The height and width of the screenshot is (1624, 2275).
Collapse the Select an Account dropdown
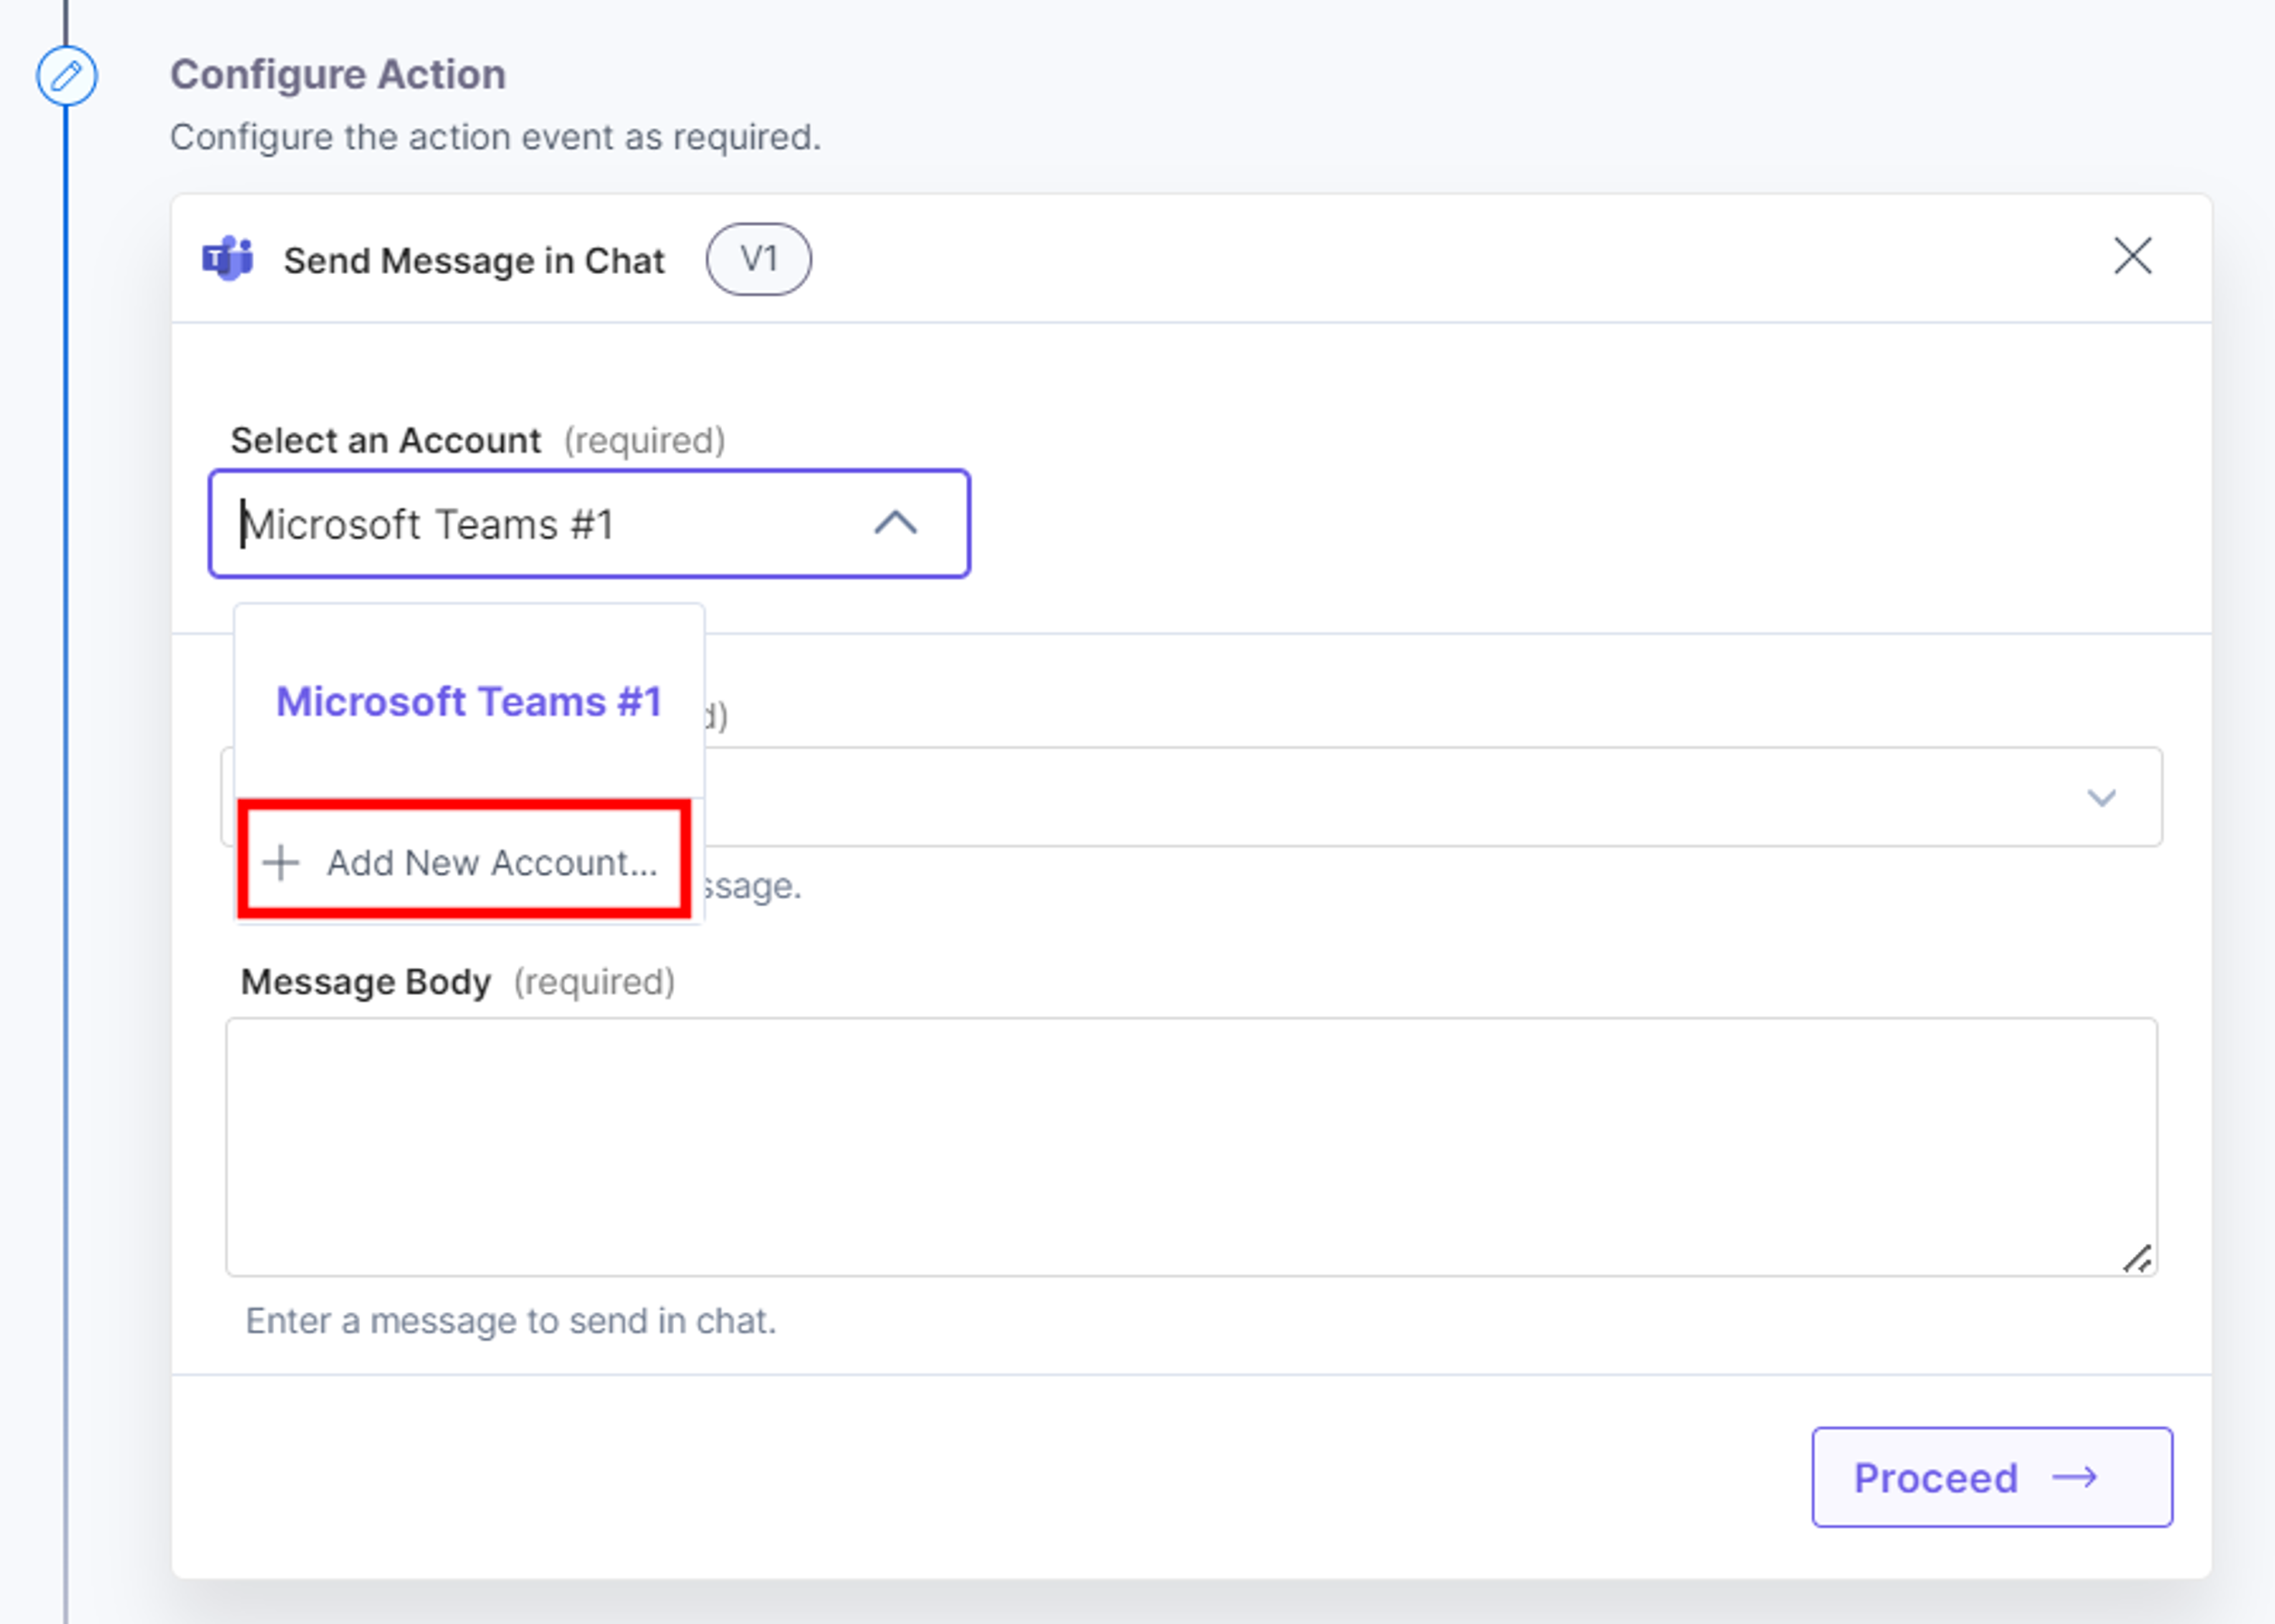(589, 524)
